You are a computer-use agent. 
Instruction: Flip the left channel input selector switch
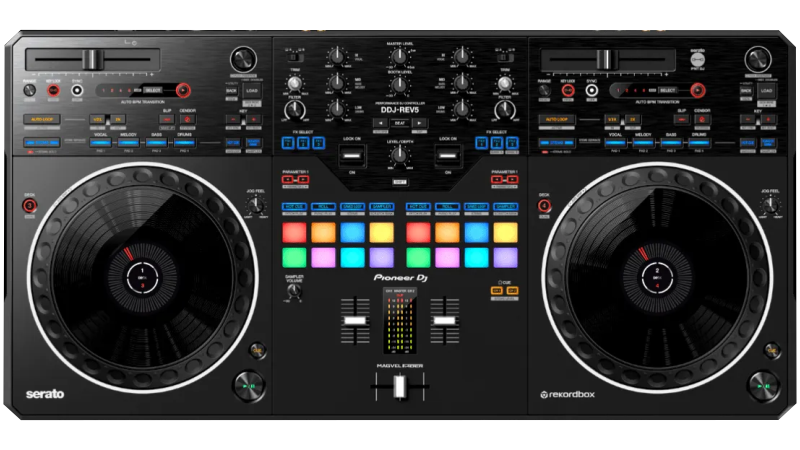click(x=295, y=56)
